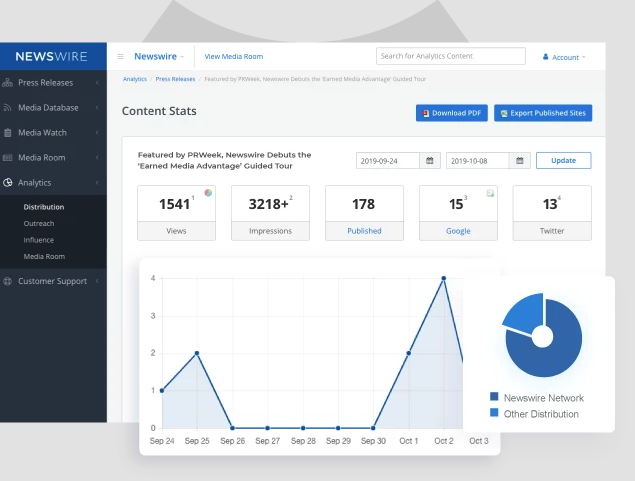
Task: Click the lighter Other Distribution pie slice
Action: [x=526, y=313]
